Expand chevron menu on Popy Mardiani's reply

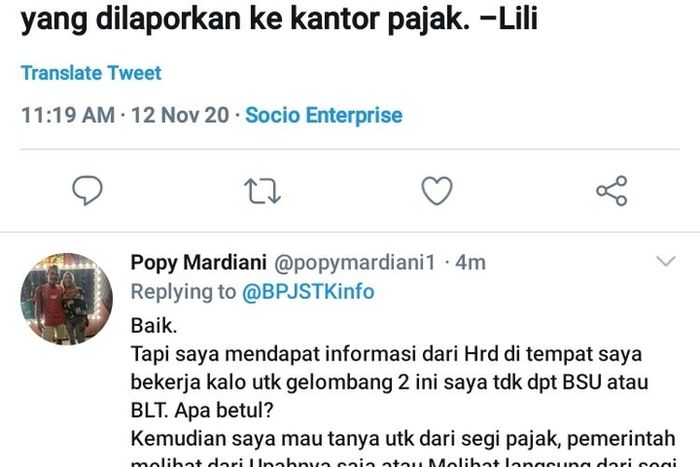click(666, 261)
